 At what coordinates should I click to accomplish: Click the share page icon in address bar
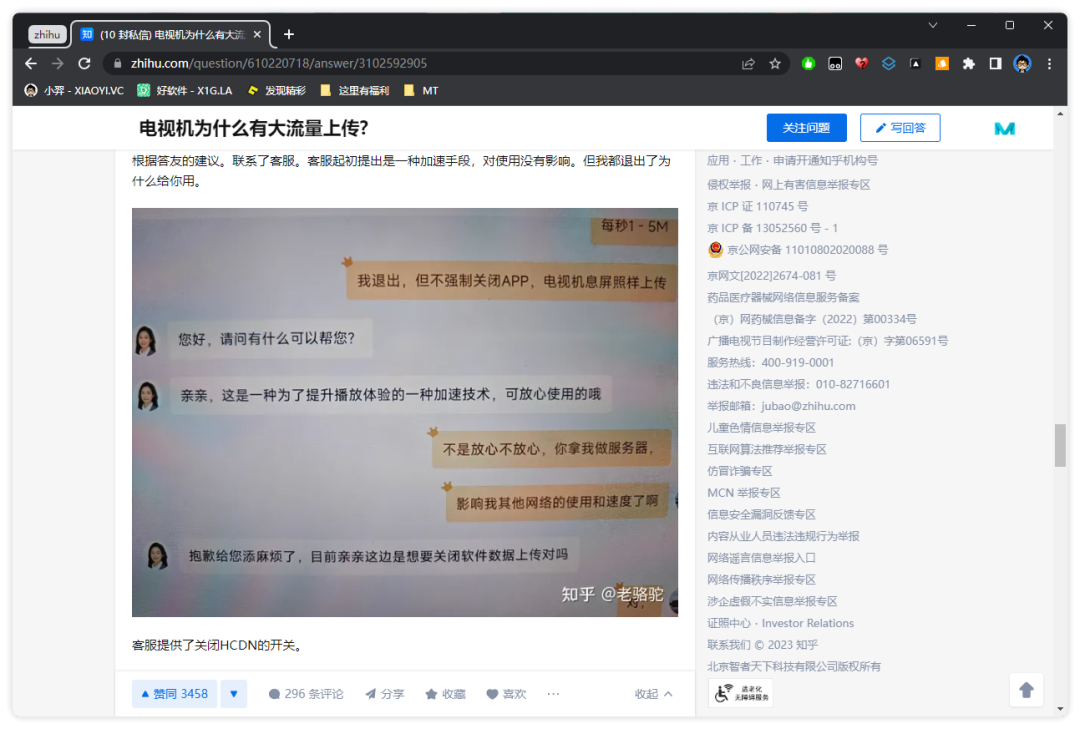coord(748,63)
